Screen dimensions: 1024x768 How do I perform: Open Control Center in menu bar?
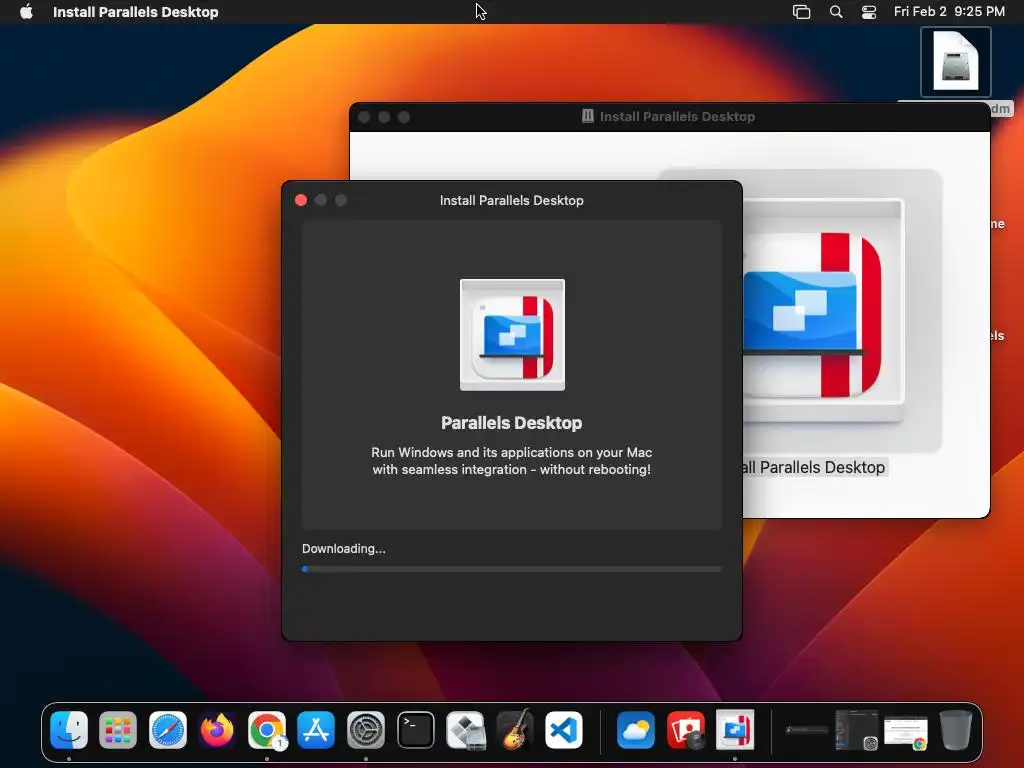pos(869,12)
